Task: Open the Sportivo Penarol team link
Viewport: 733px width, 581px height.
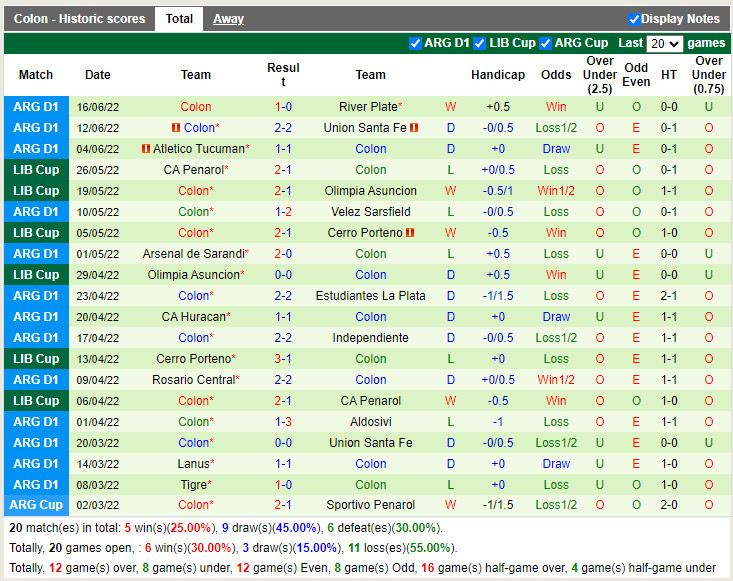Action: [x=370, y=505]
